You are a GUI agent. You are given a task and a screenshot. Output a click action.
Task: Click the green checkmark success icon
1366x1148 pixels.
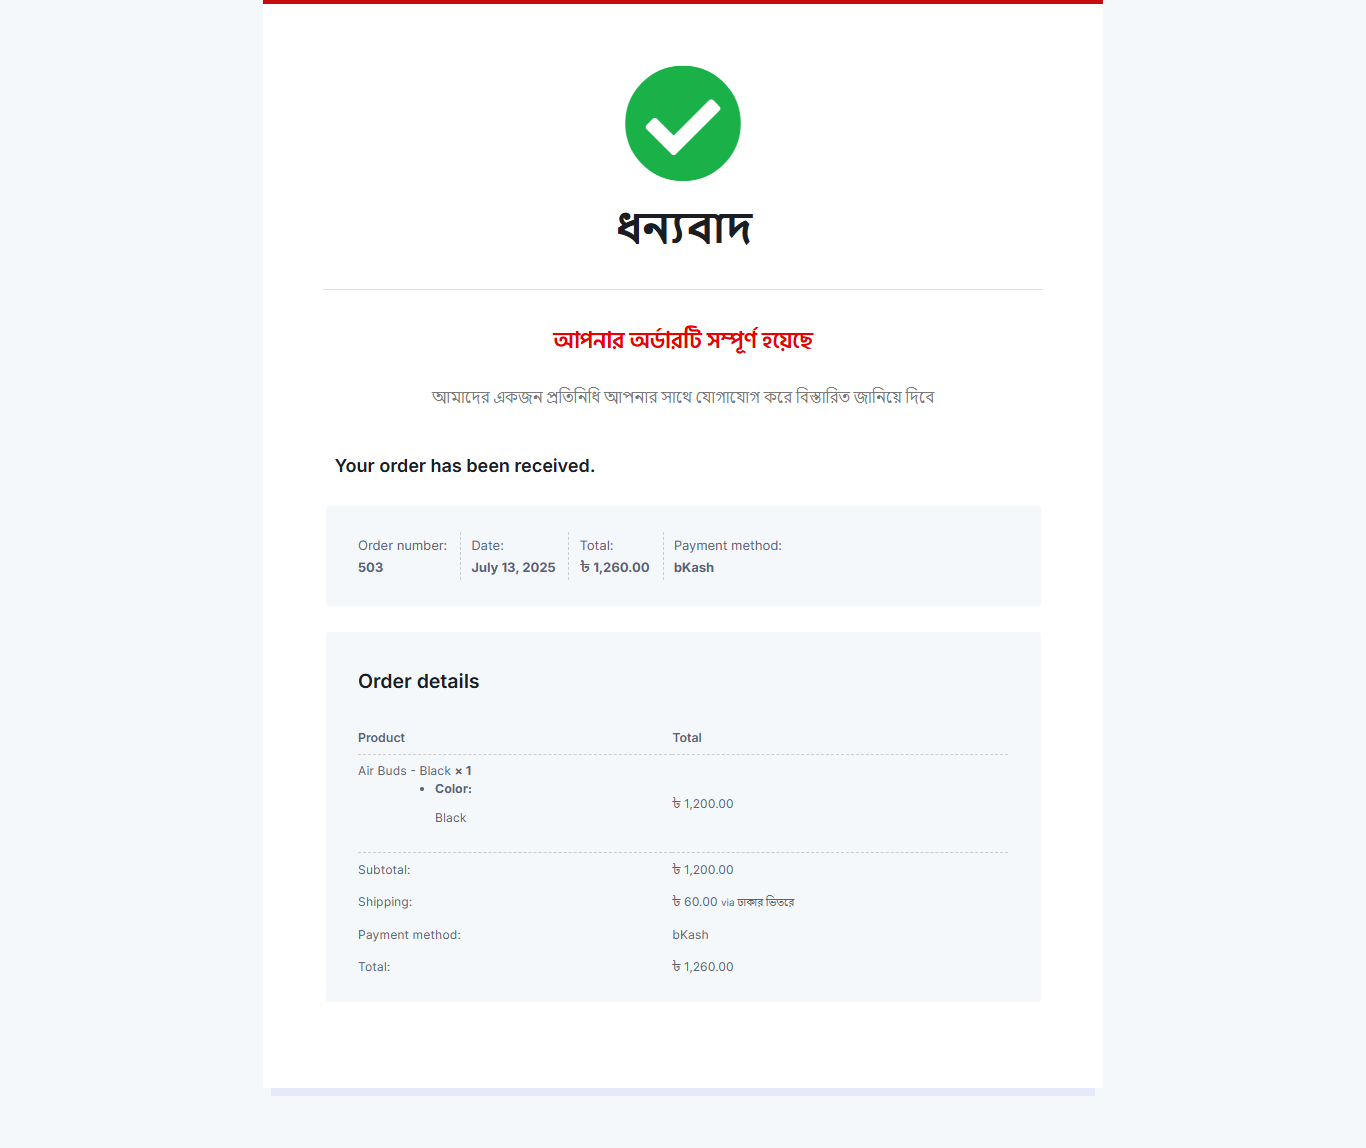point(683,124)
